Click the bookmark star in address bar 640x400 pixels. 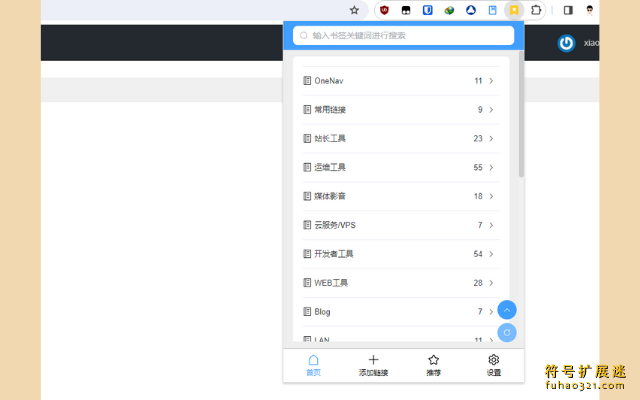(354, 10)
